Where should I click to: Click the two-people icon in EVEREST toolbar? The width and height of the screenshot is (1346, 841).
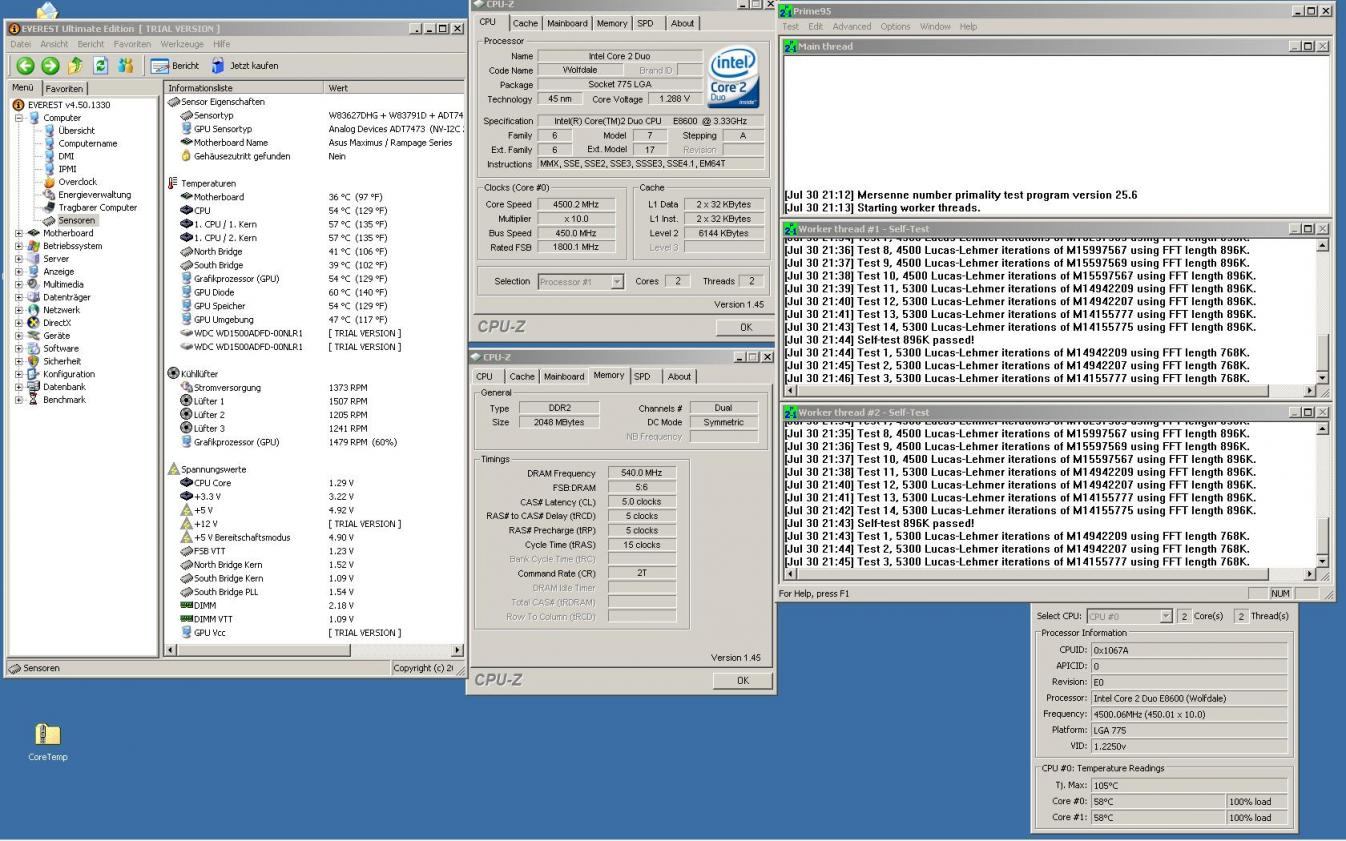point(125,65)
